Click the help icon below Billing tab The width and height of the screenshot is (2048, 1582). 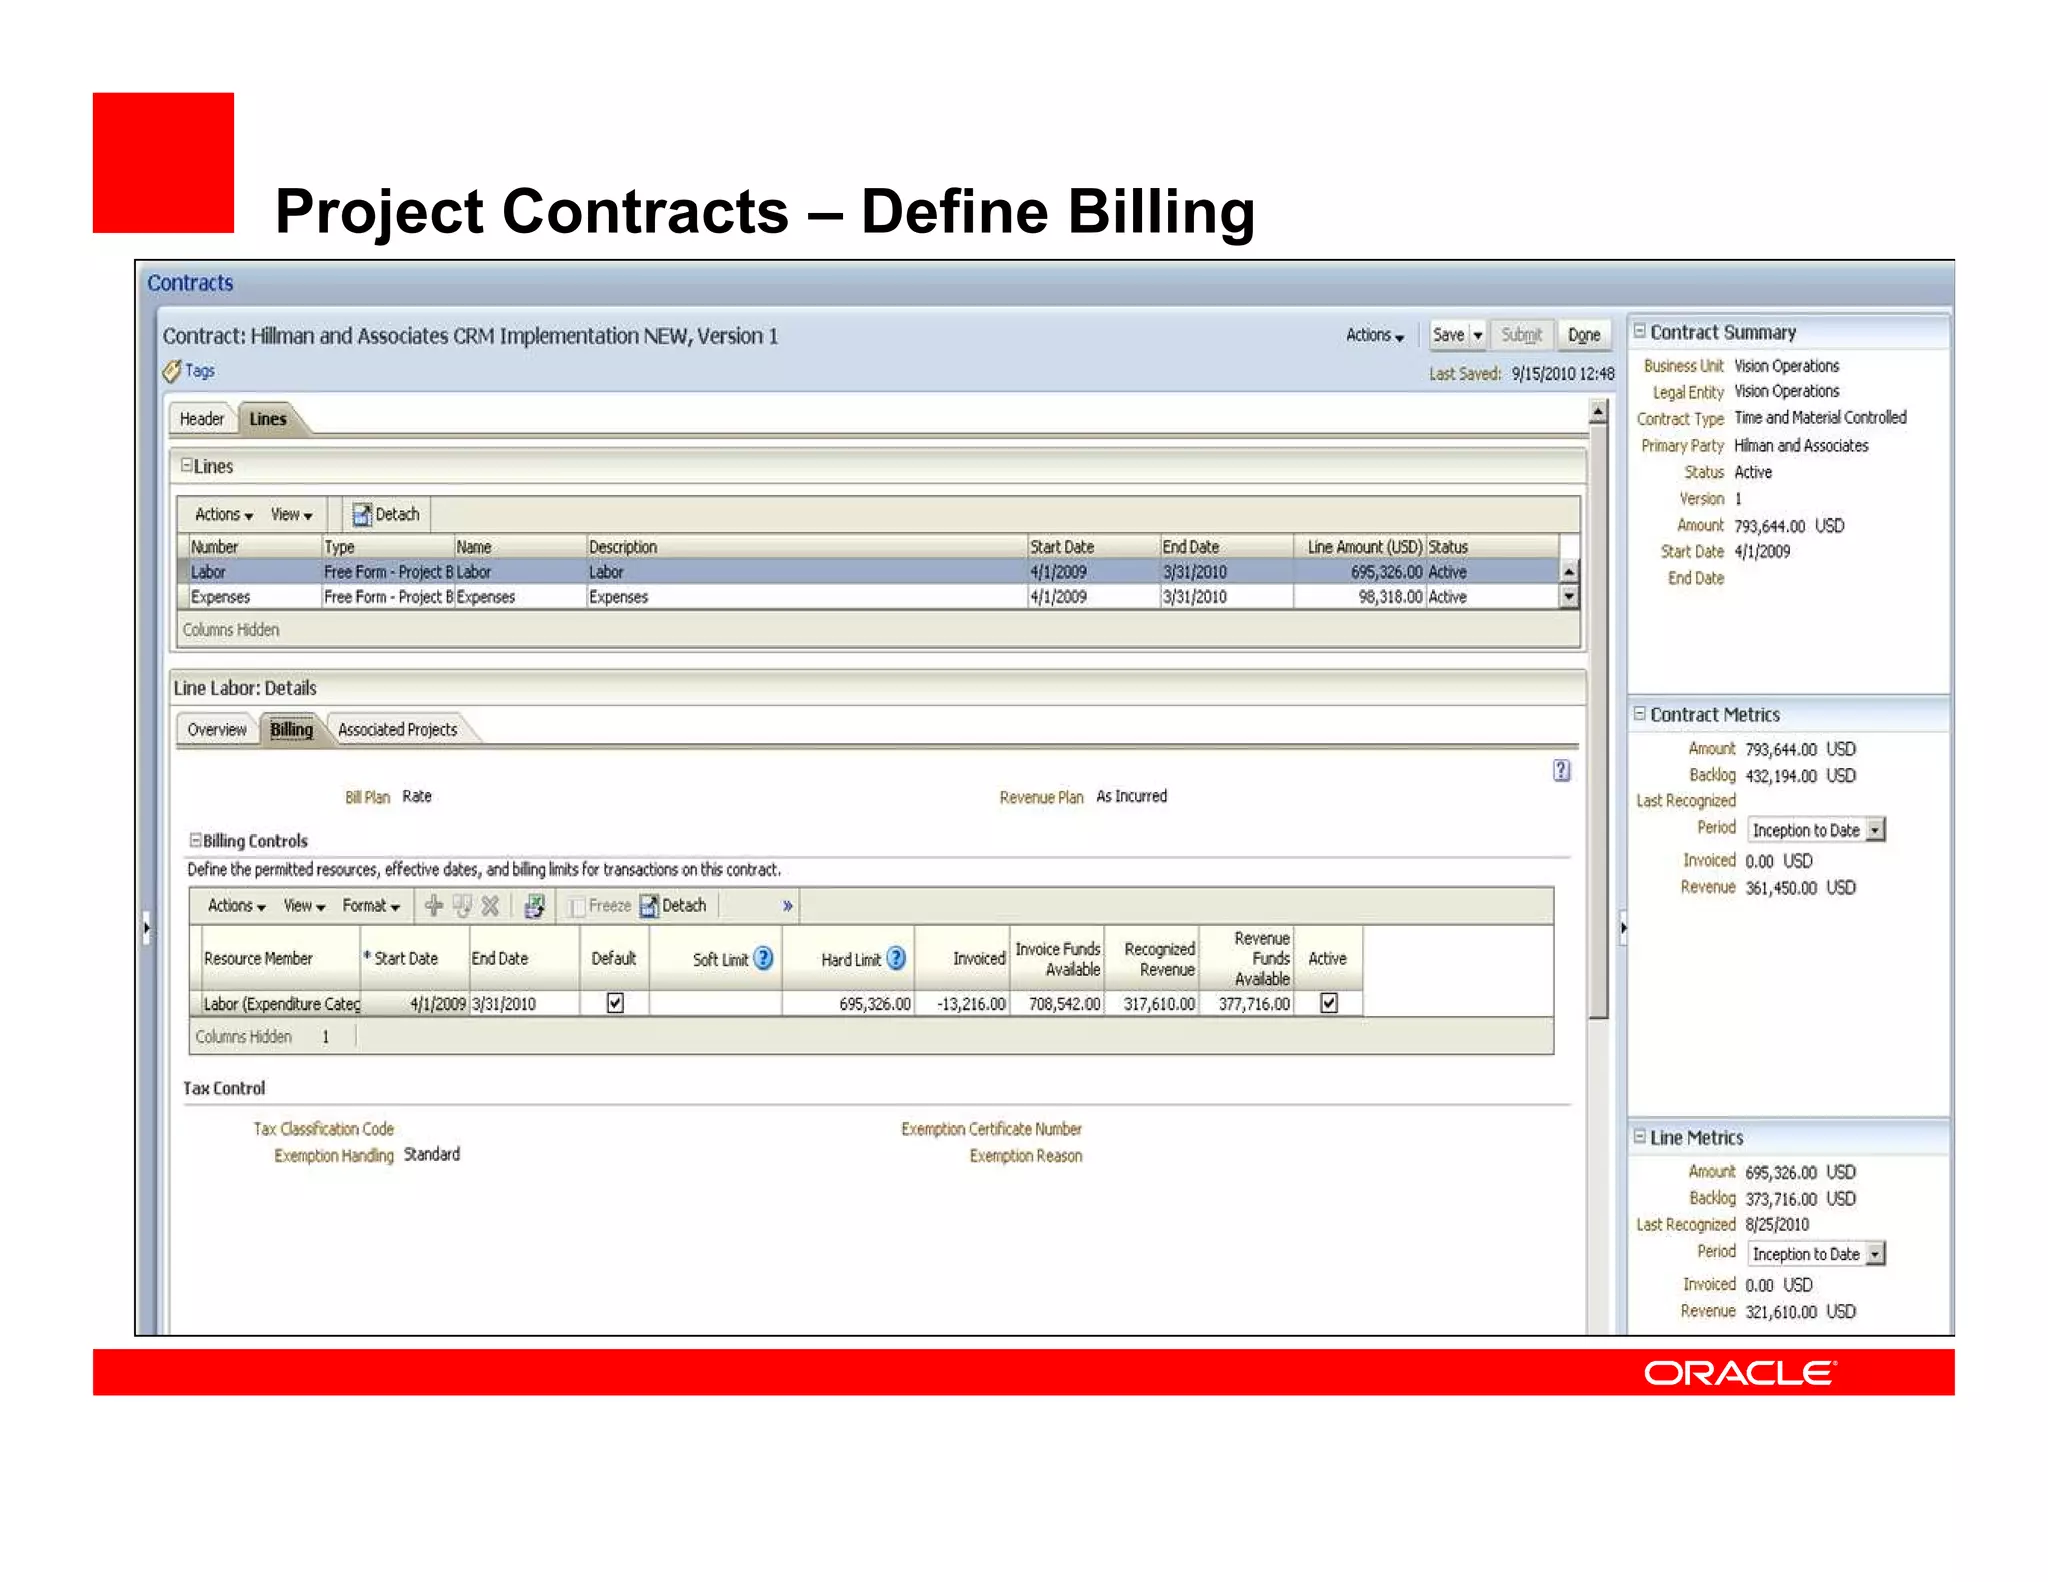pos(1561,770)
